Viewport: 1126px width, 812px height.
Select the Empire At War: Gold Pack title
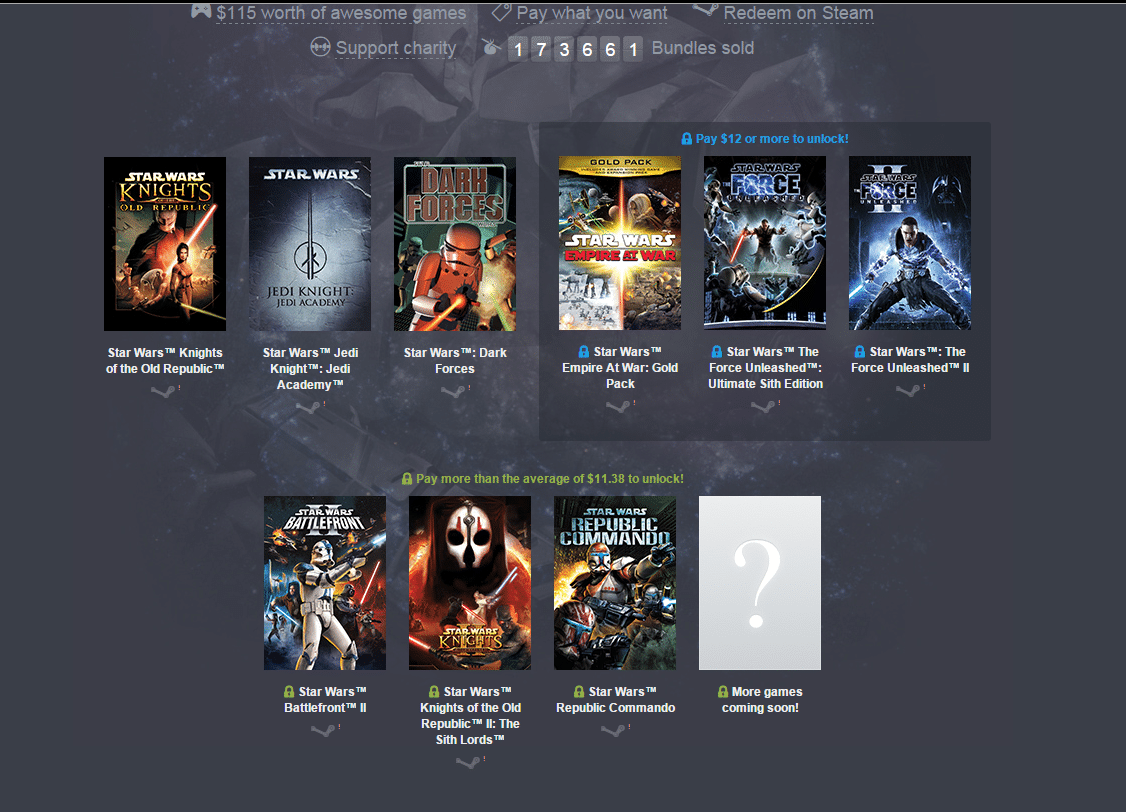[620, 368]
